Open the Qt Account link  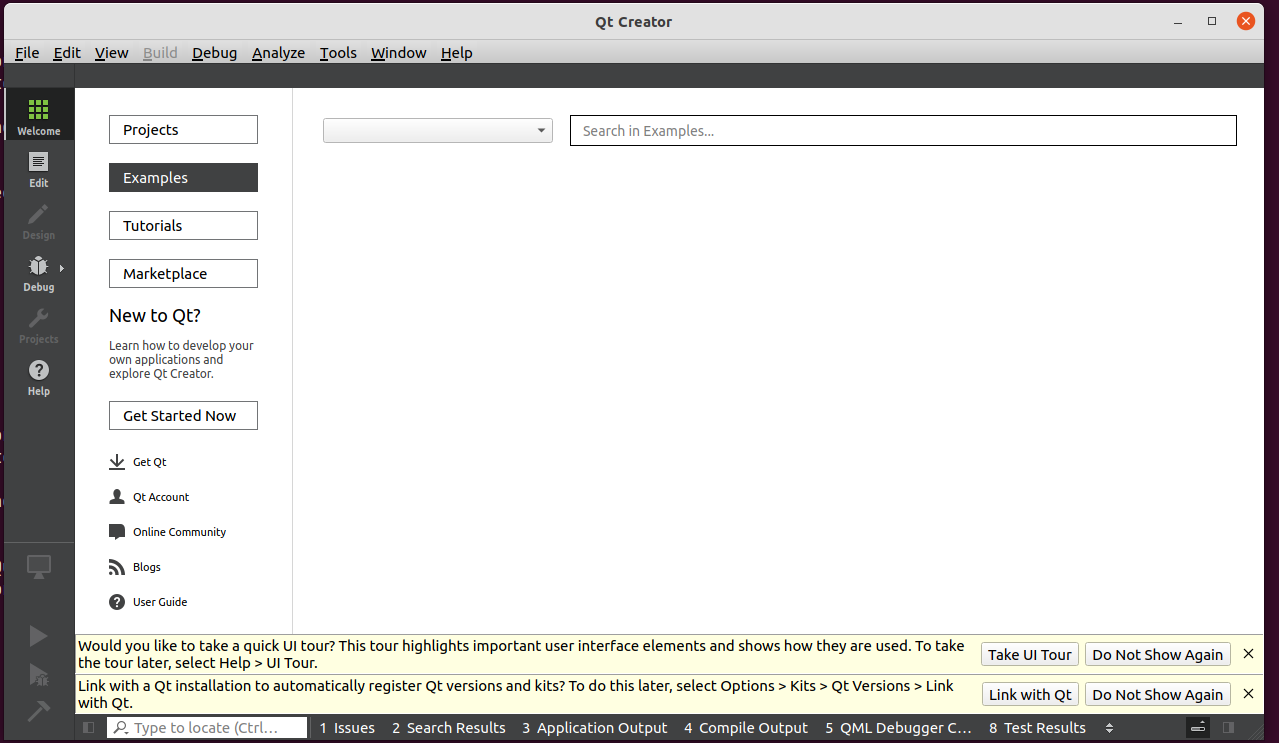click(161, 497)
